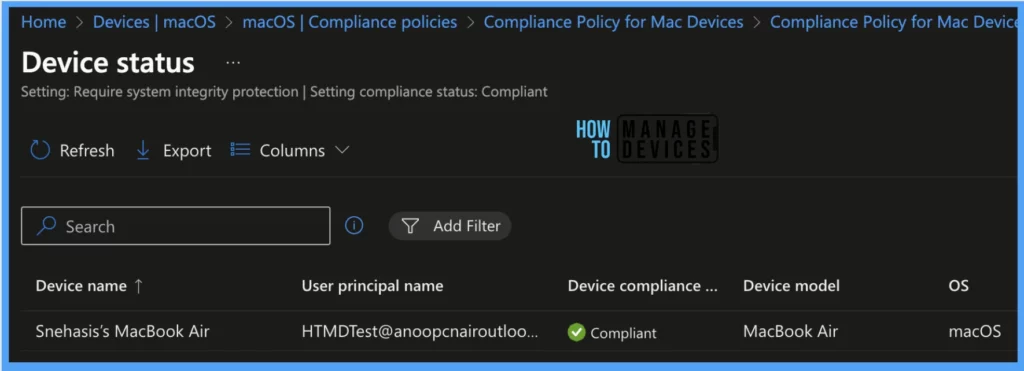Click the funnel icon in Add Filter
Viewport: 1024px width, 371px height.
click(410, 226)
